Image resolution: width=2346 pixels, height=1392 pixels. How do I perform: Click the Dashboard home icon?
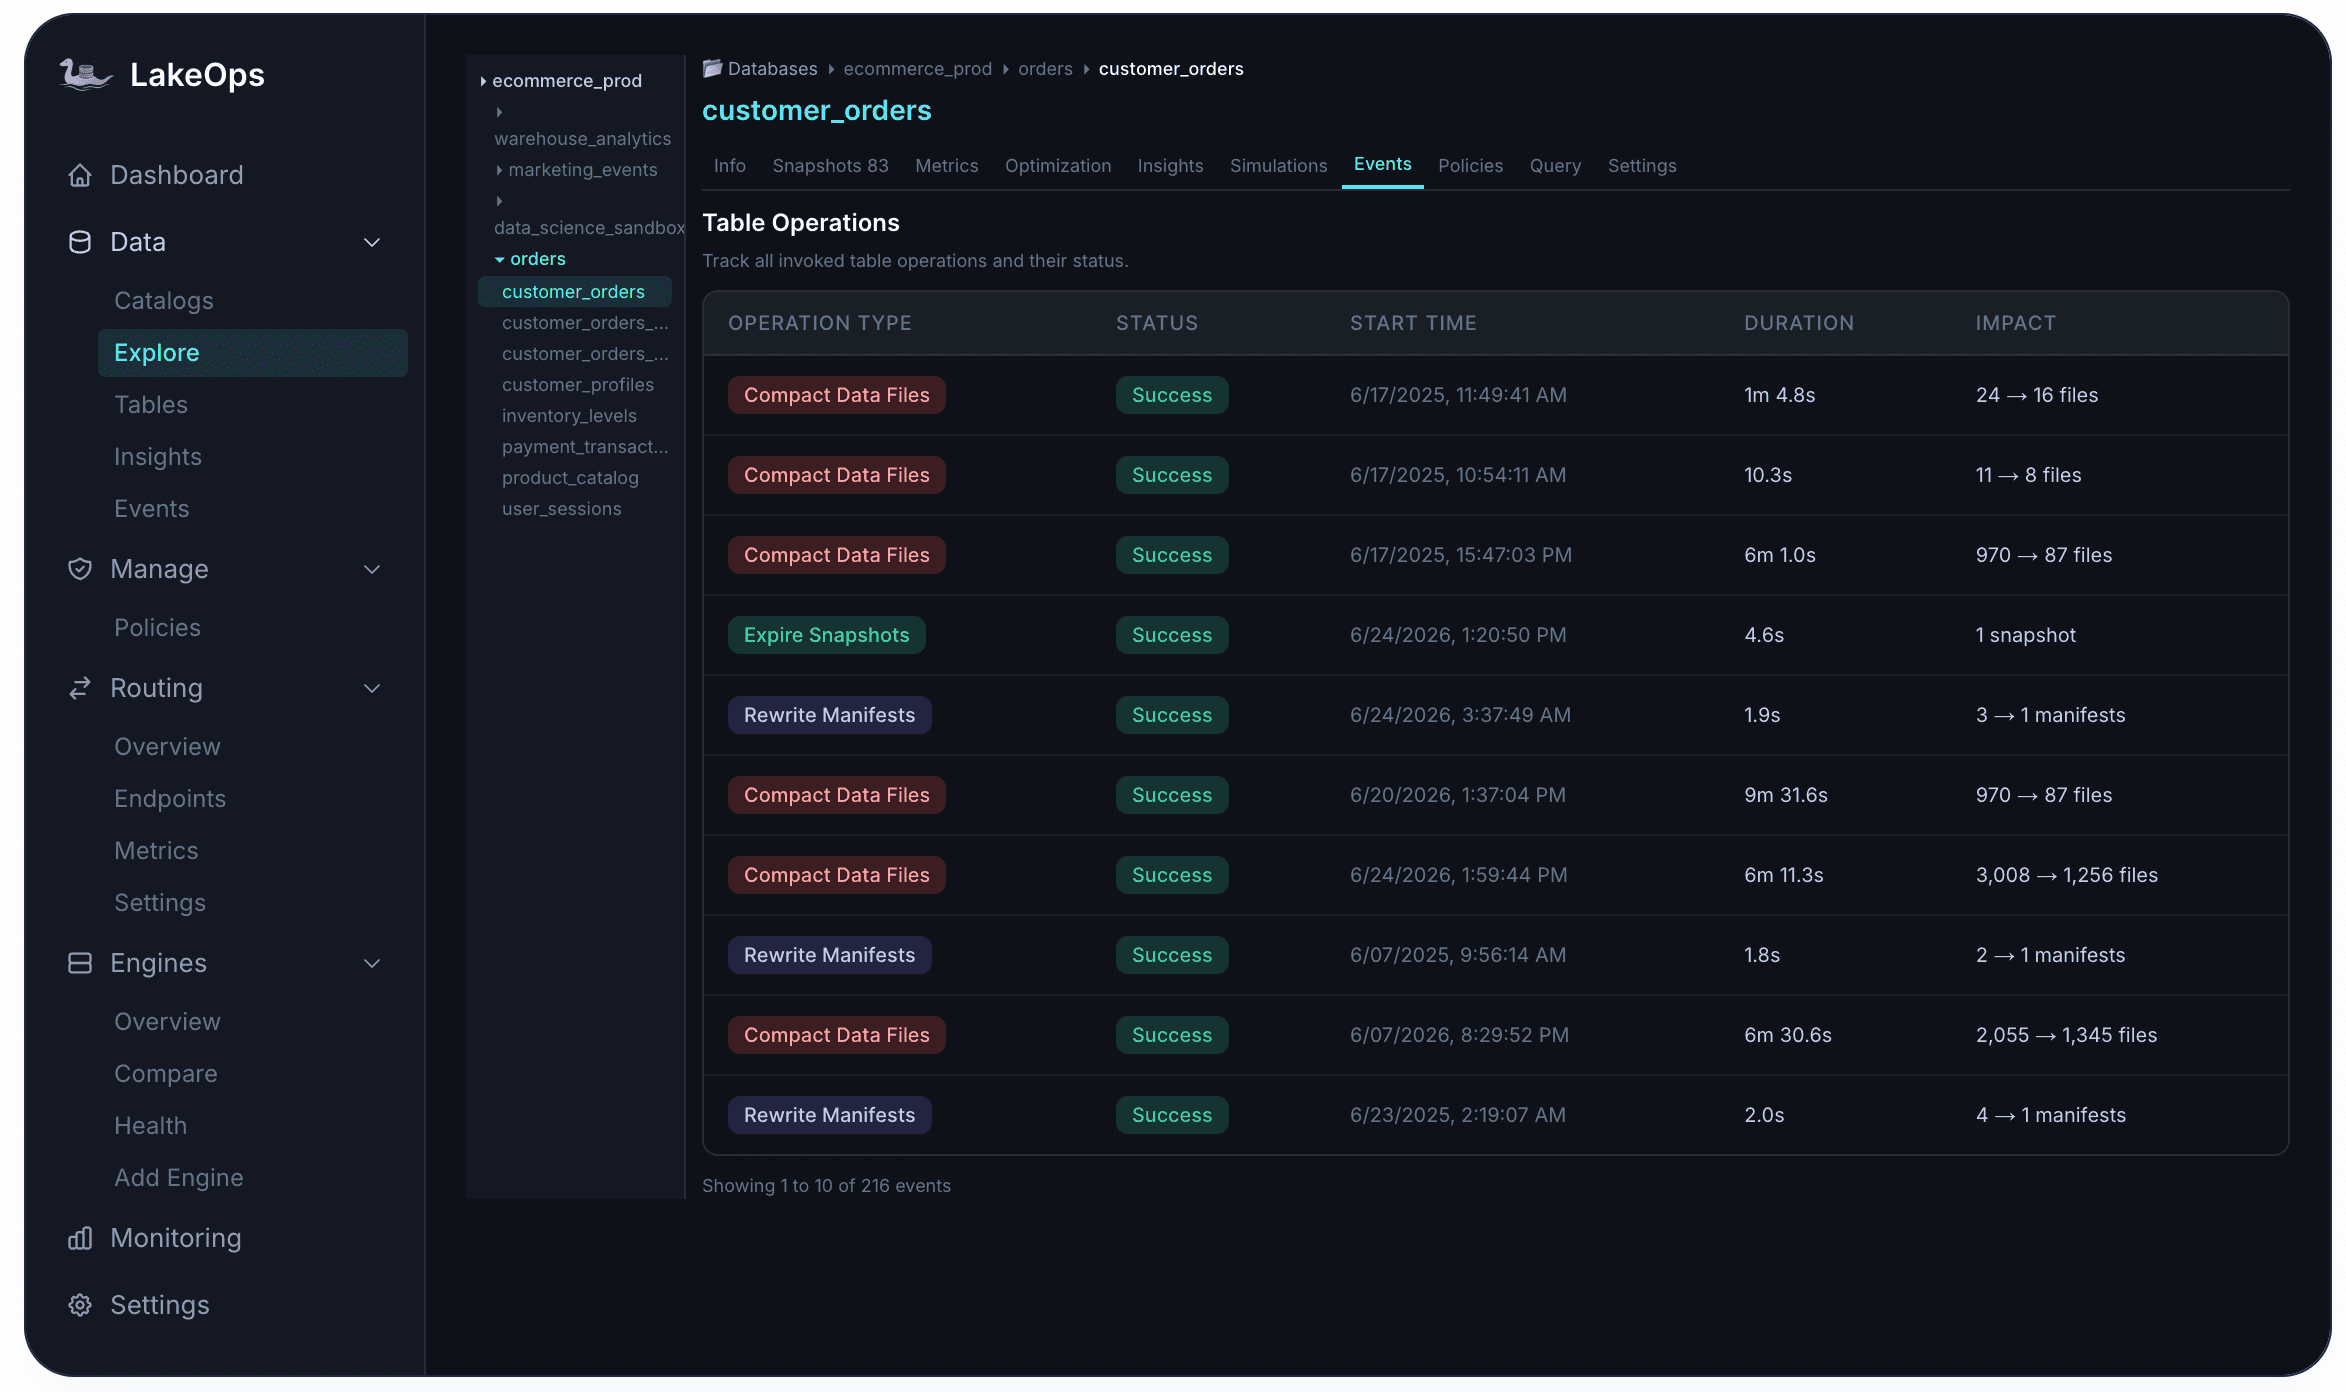click(80, 175)
